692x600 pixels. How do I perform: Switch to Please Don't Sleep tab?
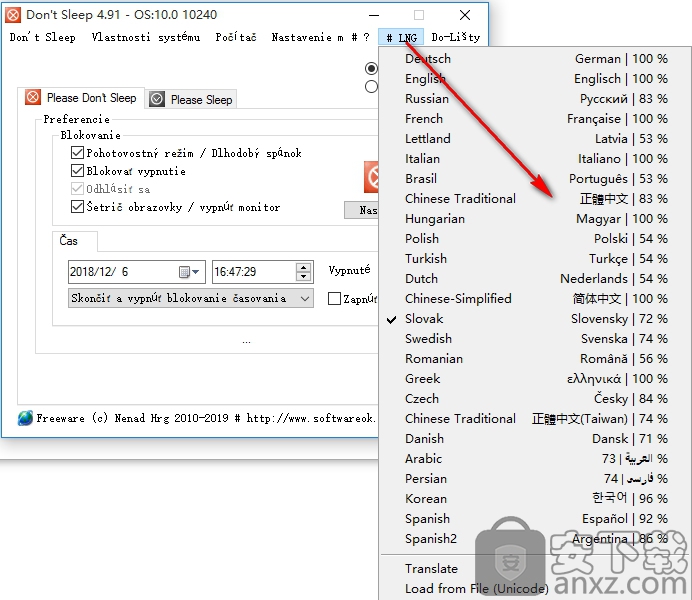point(80,98)
